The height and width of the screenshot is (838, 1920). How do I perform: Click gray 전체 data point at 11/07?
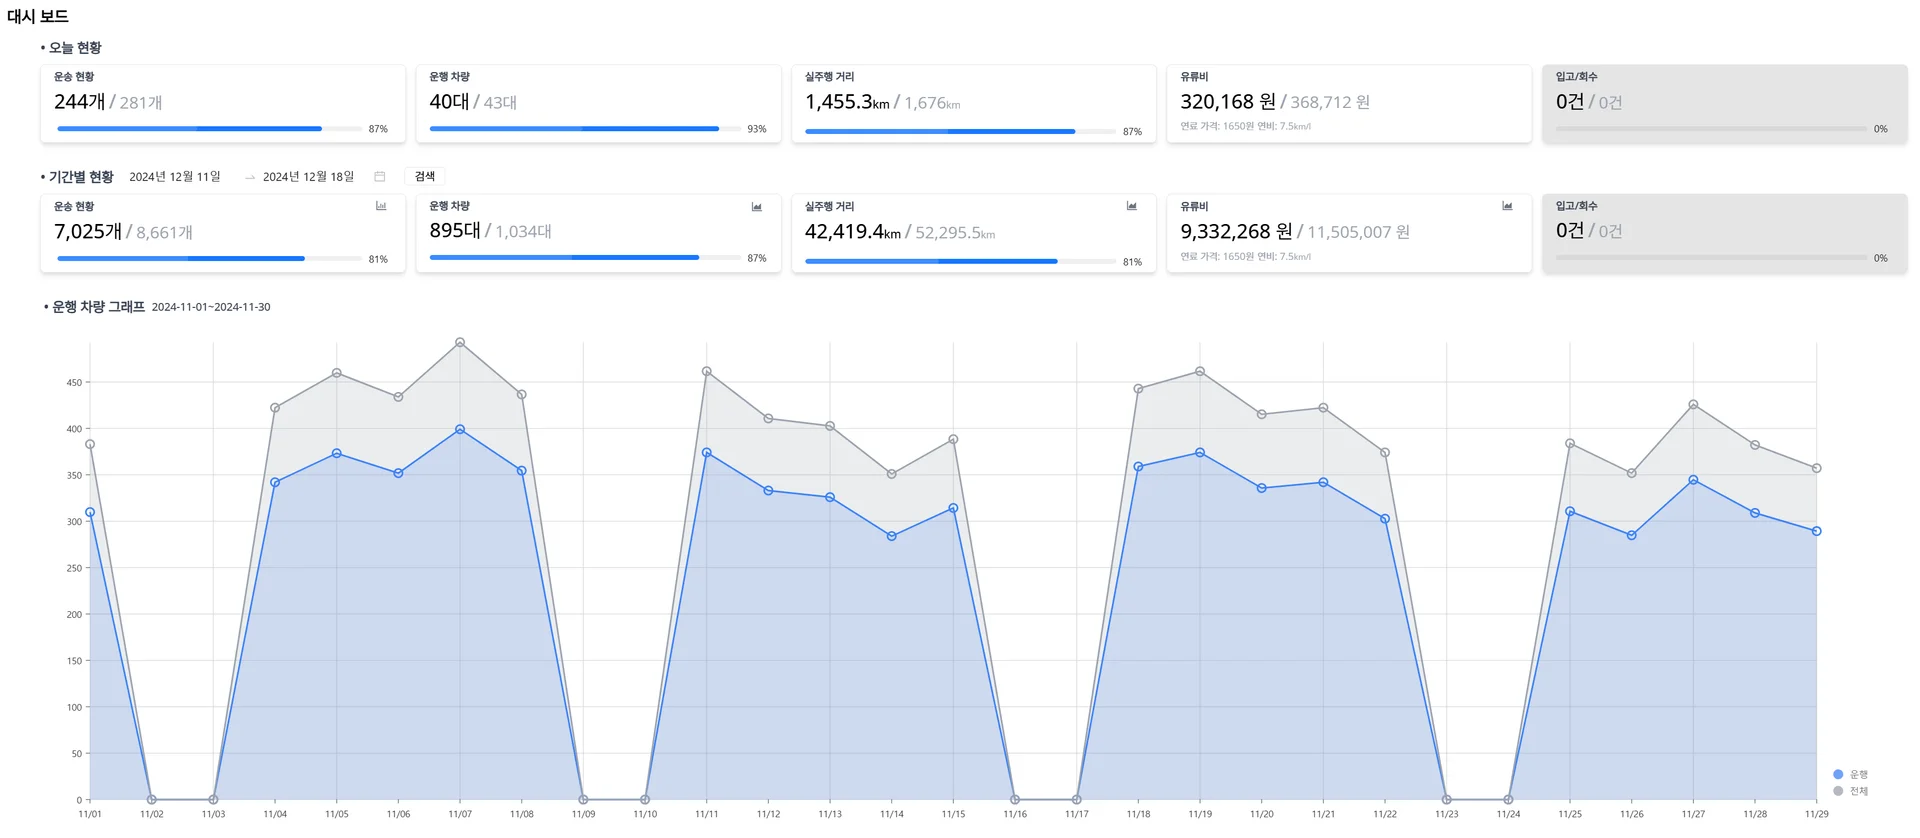pyautogui.click(x=460, y=342)
